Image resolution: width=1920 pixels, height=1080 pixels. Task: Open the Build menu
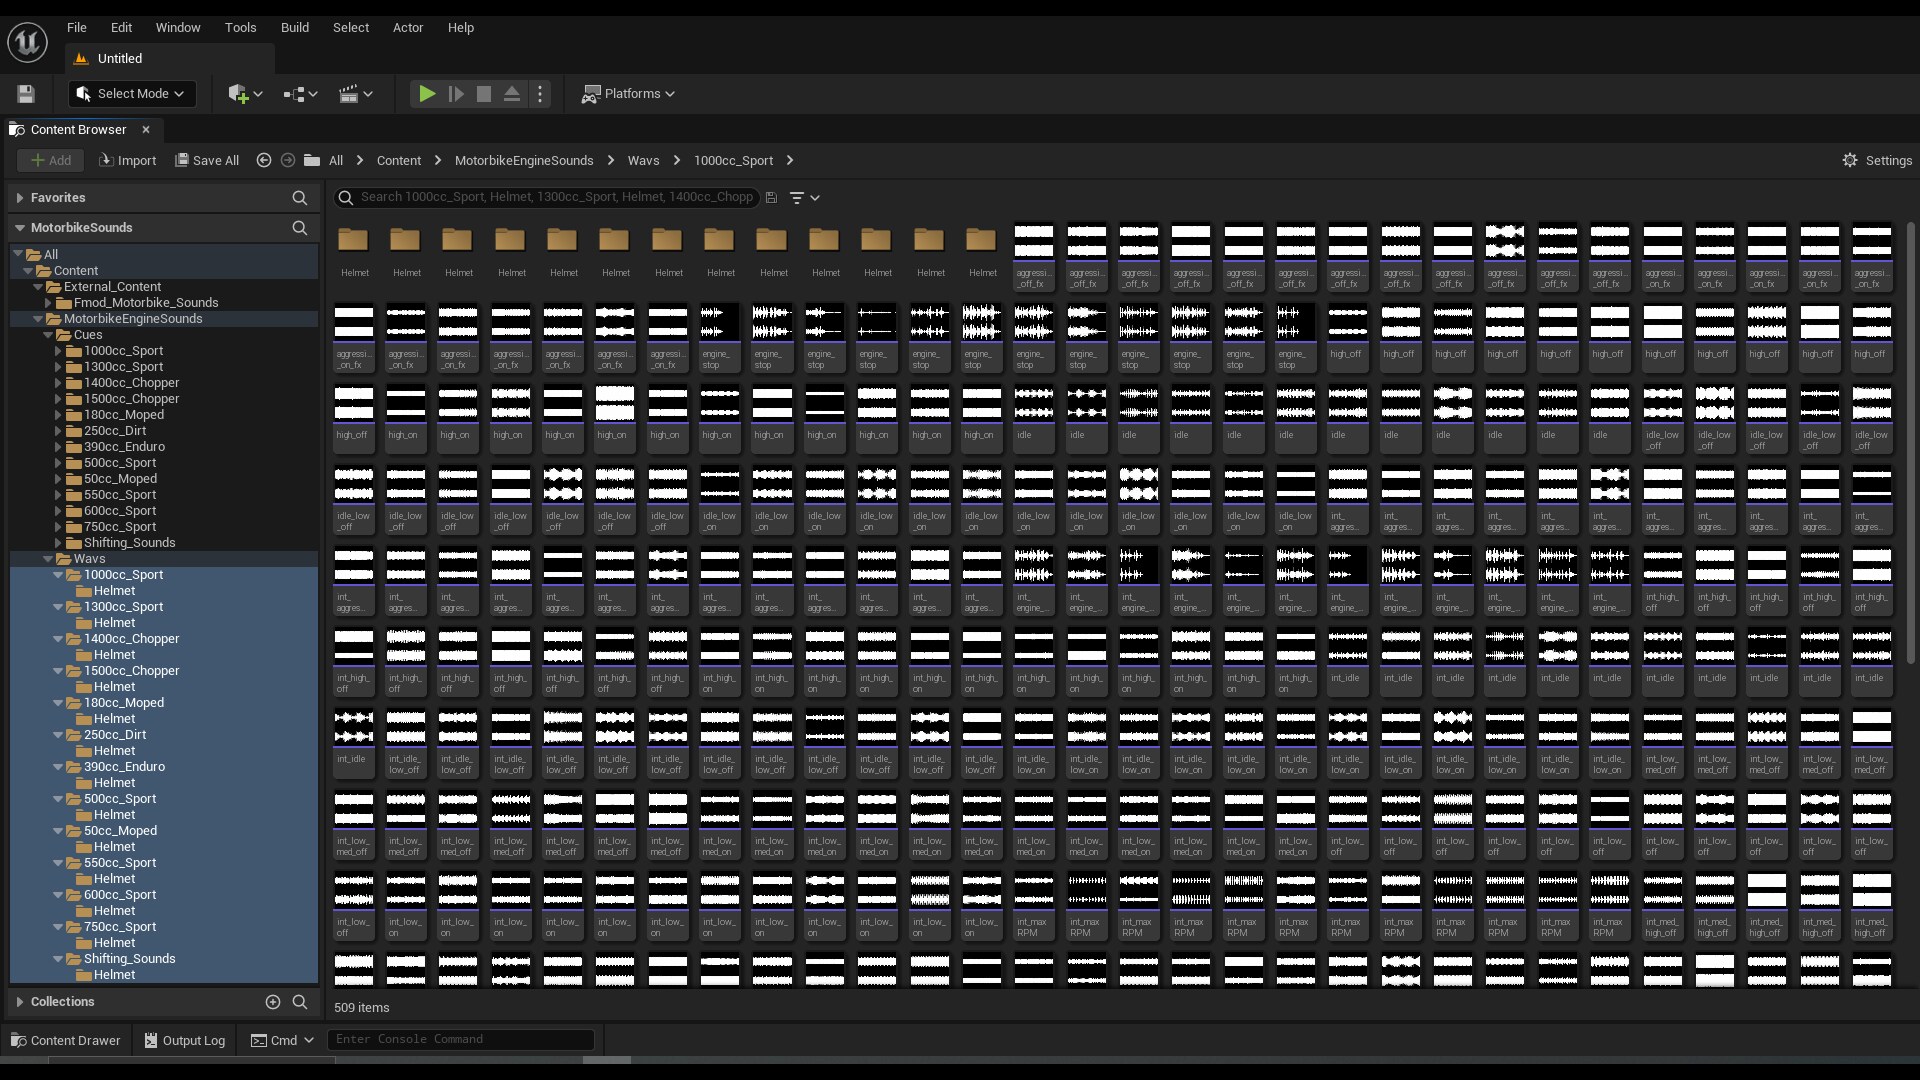click(294, 27)
